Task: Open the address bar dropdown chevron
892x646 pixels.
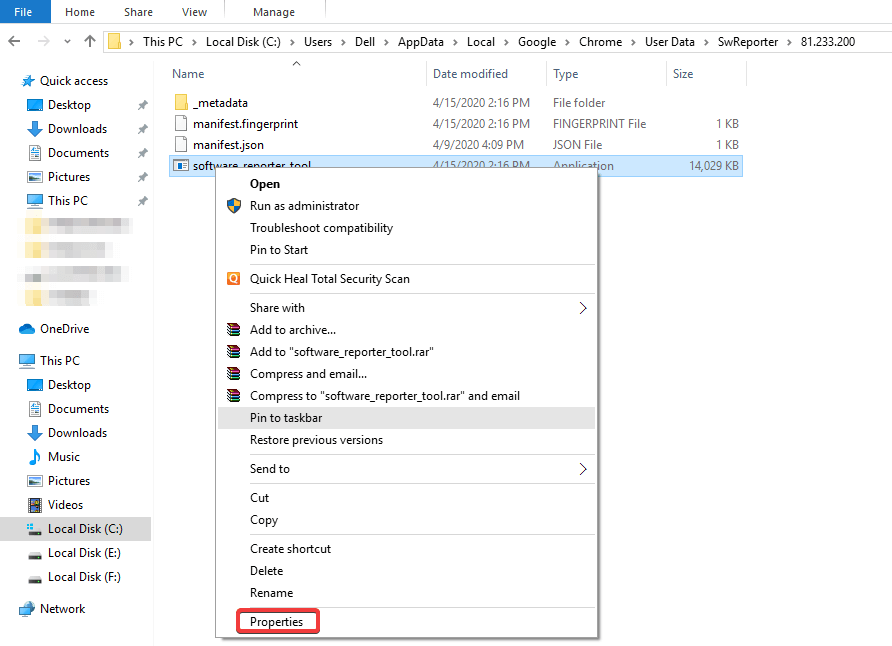Action: pyautogui.click(x=67, y=41)
